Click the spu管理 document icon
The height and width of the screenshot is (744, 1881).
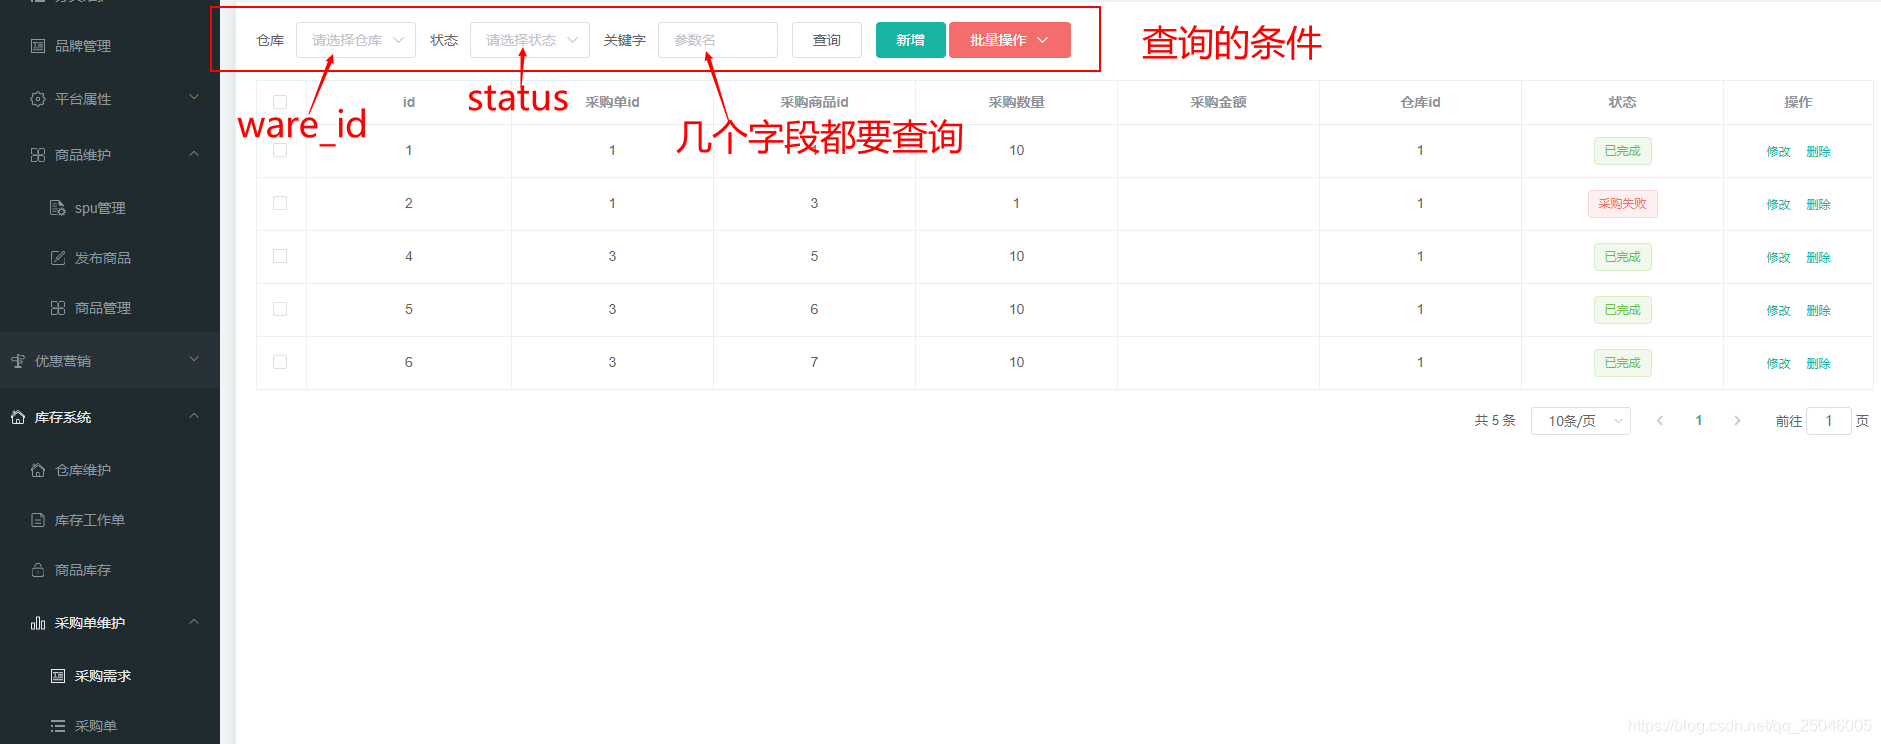tap(58, 208)
